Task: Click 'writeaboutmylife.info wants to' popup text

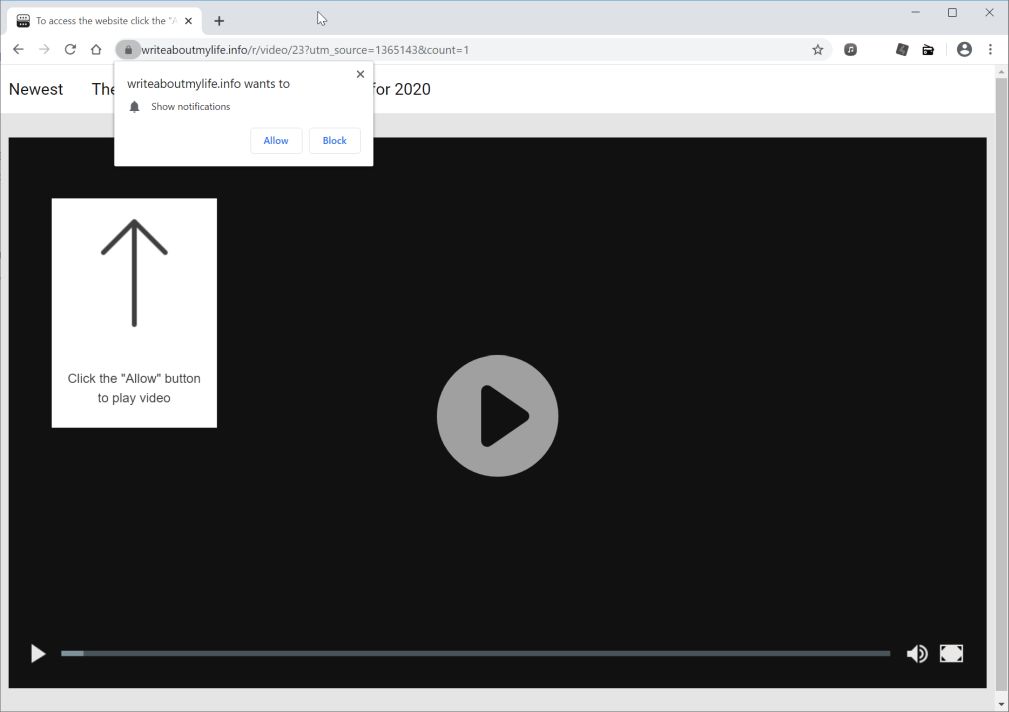Action: [x=208, y=84]
